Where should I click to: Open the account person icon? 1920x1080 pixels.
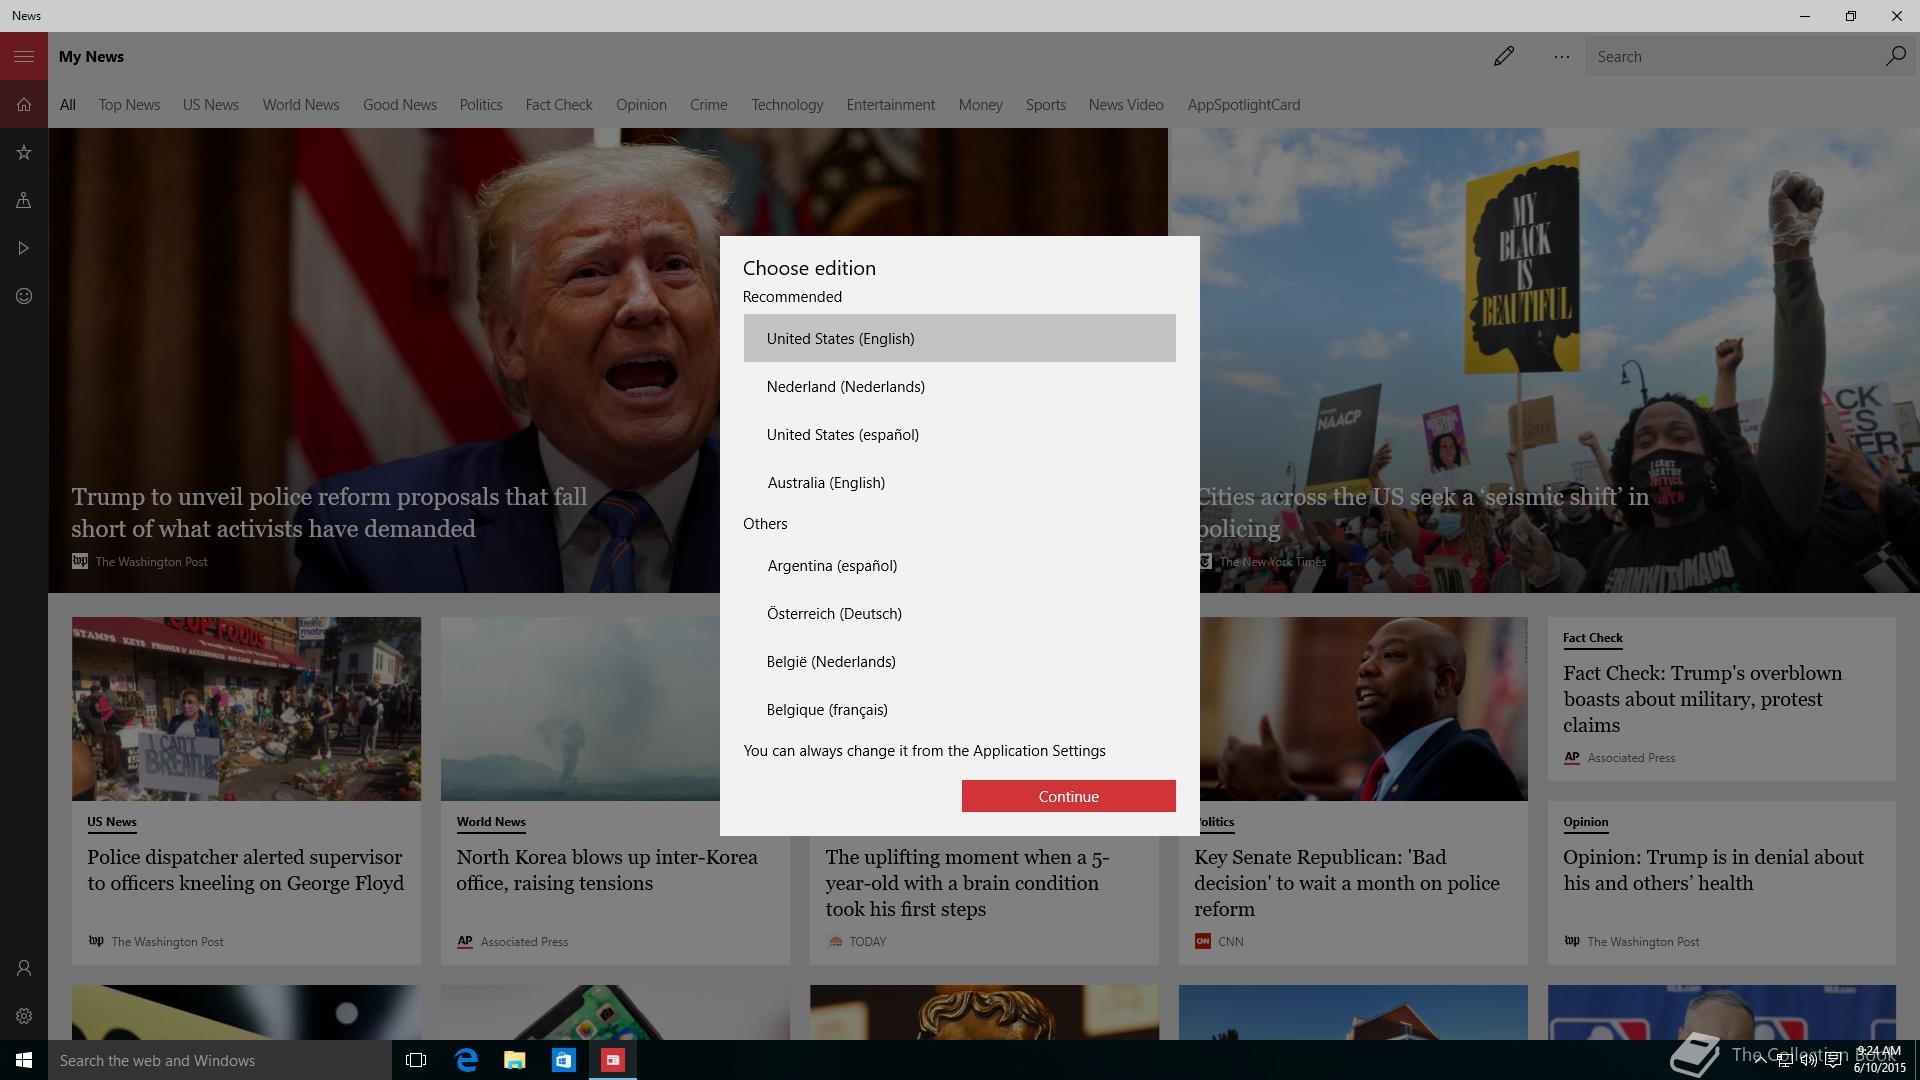click(24, 968)
